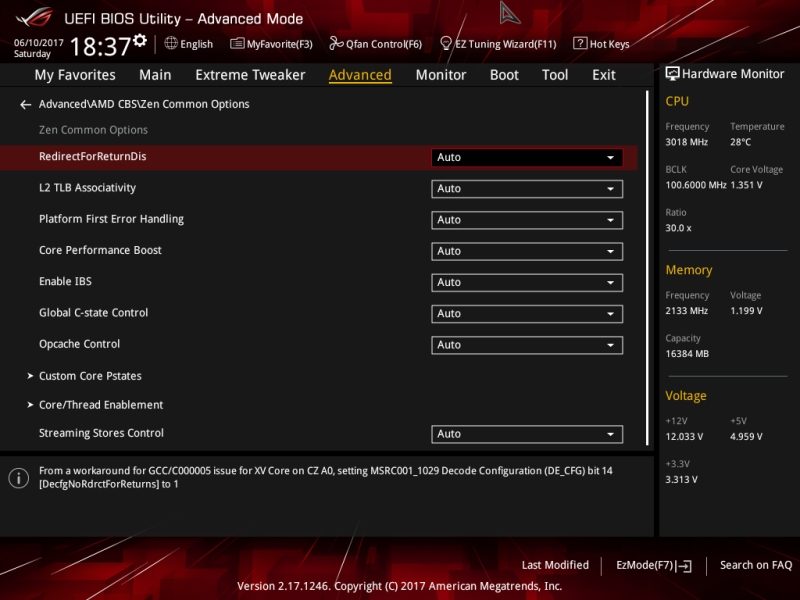Click the CPU temperature value 28°C

[740, 142]
